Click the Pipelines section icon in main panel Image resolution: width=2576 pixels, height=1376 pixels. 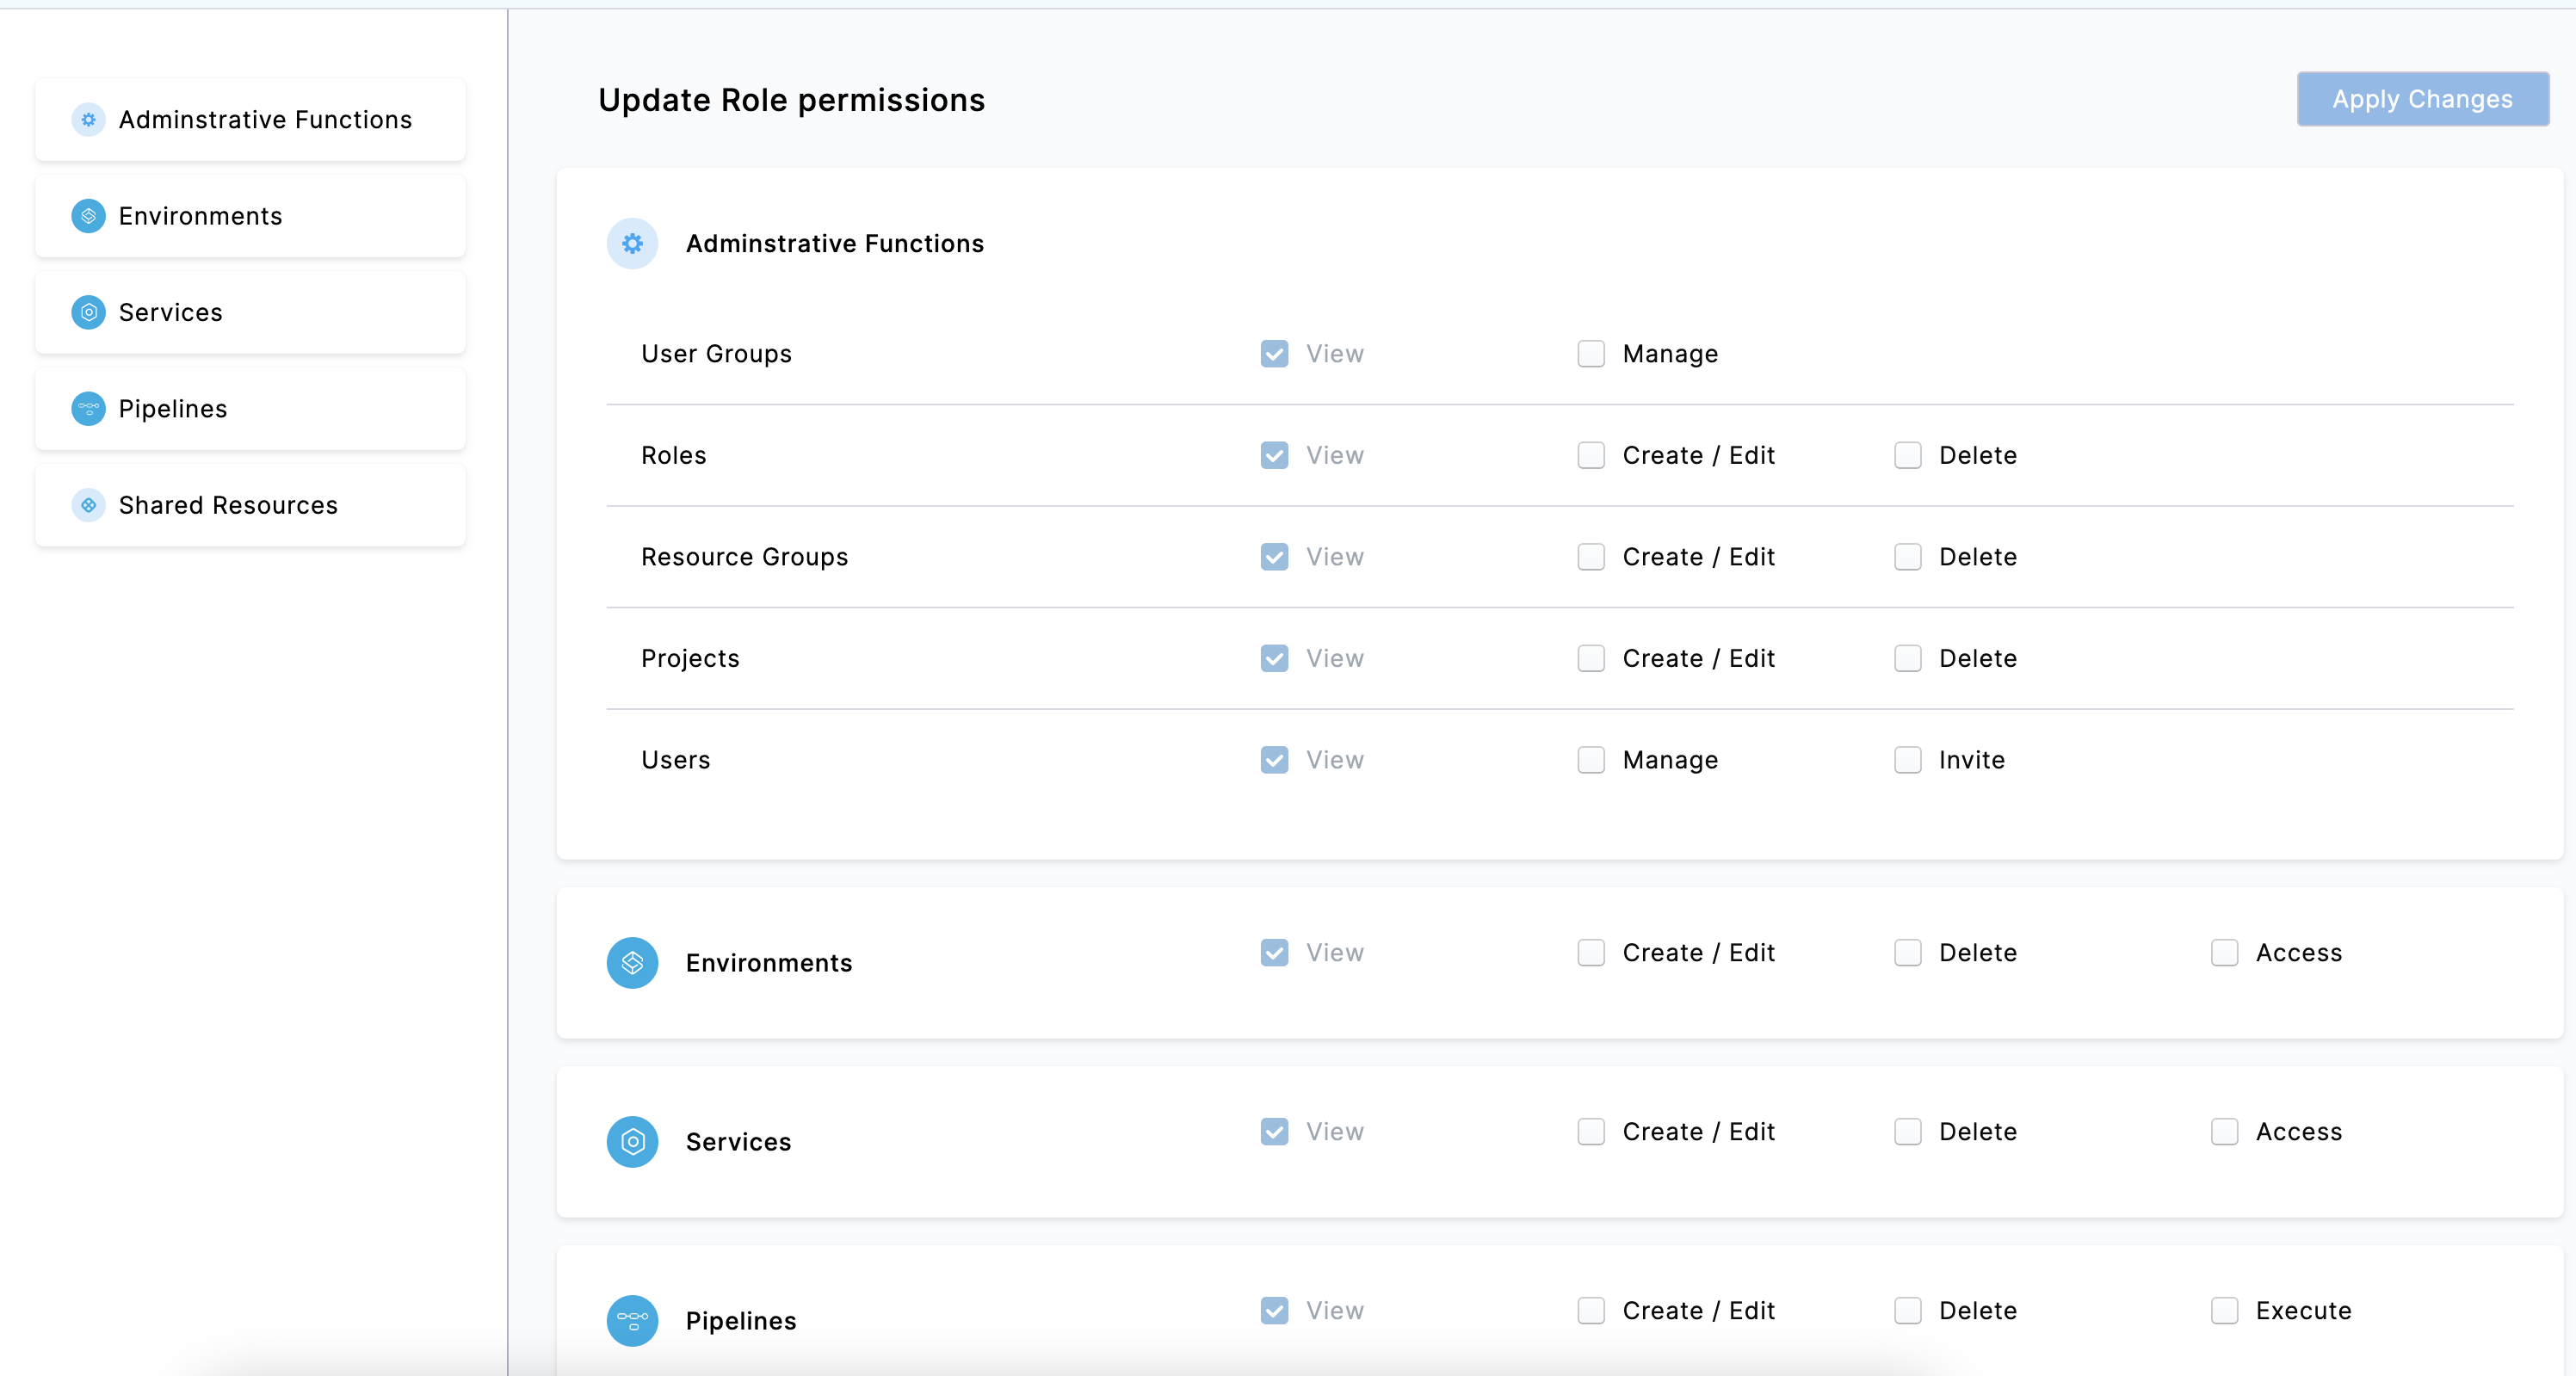(x=632, y=1321)
